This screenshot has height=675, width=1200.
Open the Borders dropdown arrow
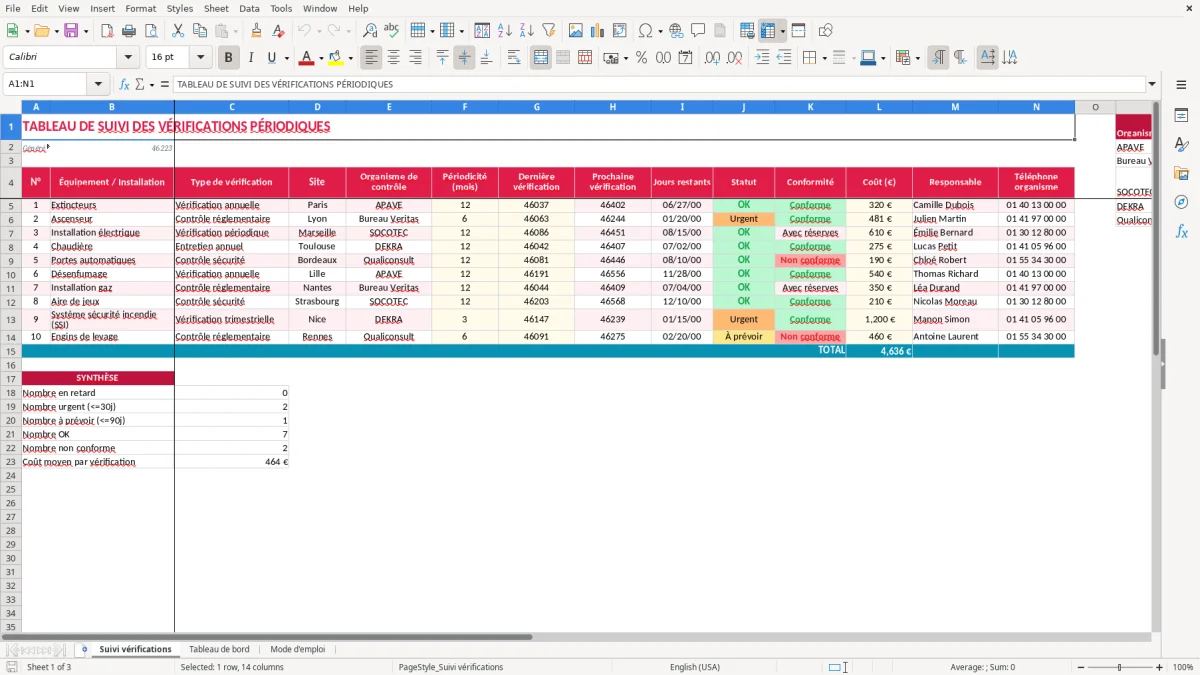point(823,58)
